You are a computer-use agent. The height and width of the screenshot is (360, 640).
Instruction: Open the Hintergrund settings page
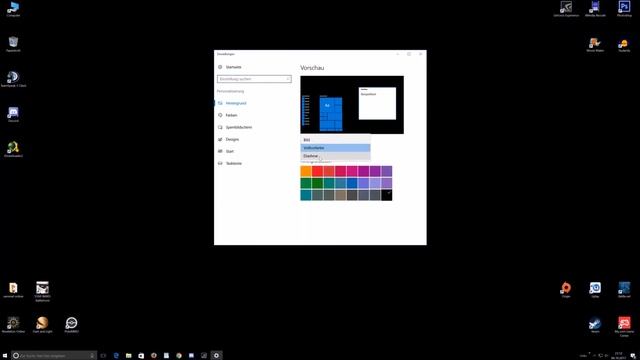pos(232,103)
